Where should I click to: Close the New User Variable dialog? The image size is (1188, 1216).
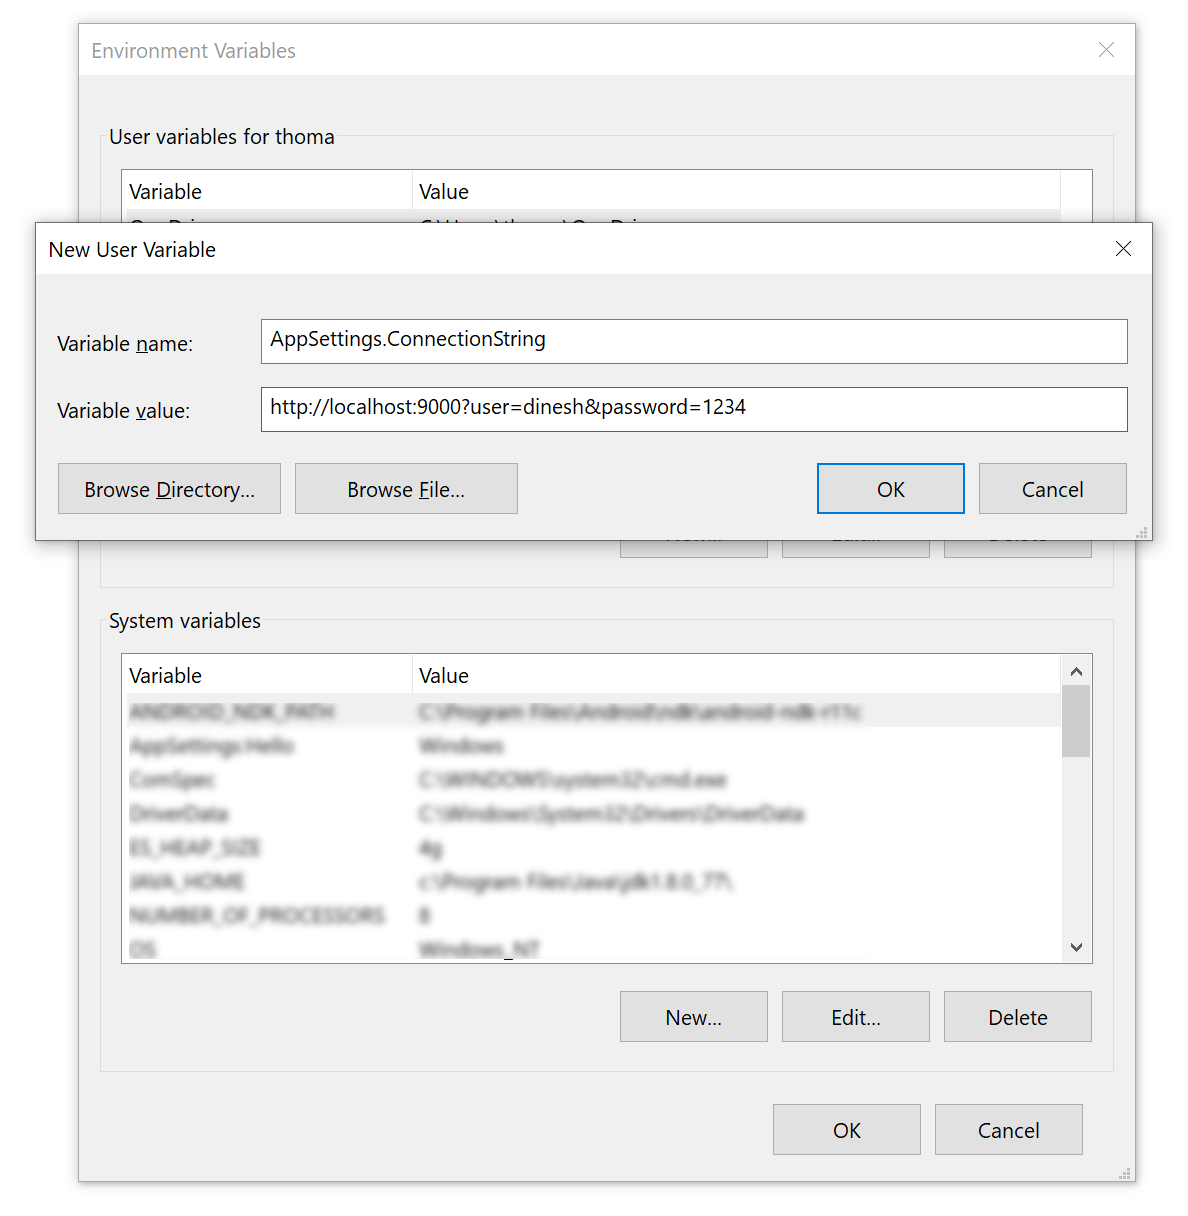(1123, 249)
